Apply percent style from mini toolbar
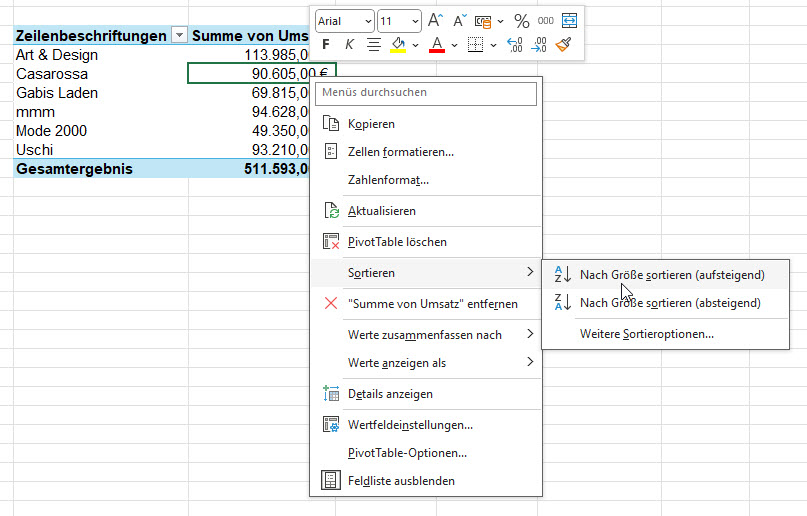Screen dimensions: 807x516 tap(521, 21)
